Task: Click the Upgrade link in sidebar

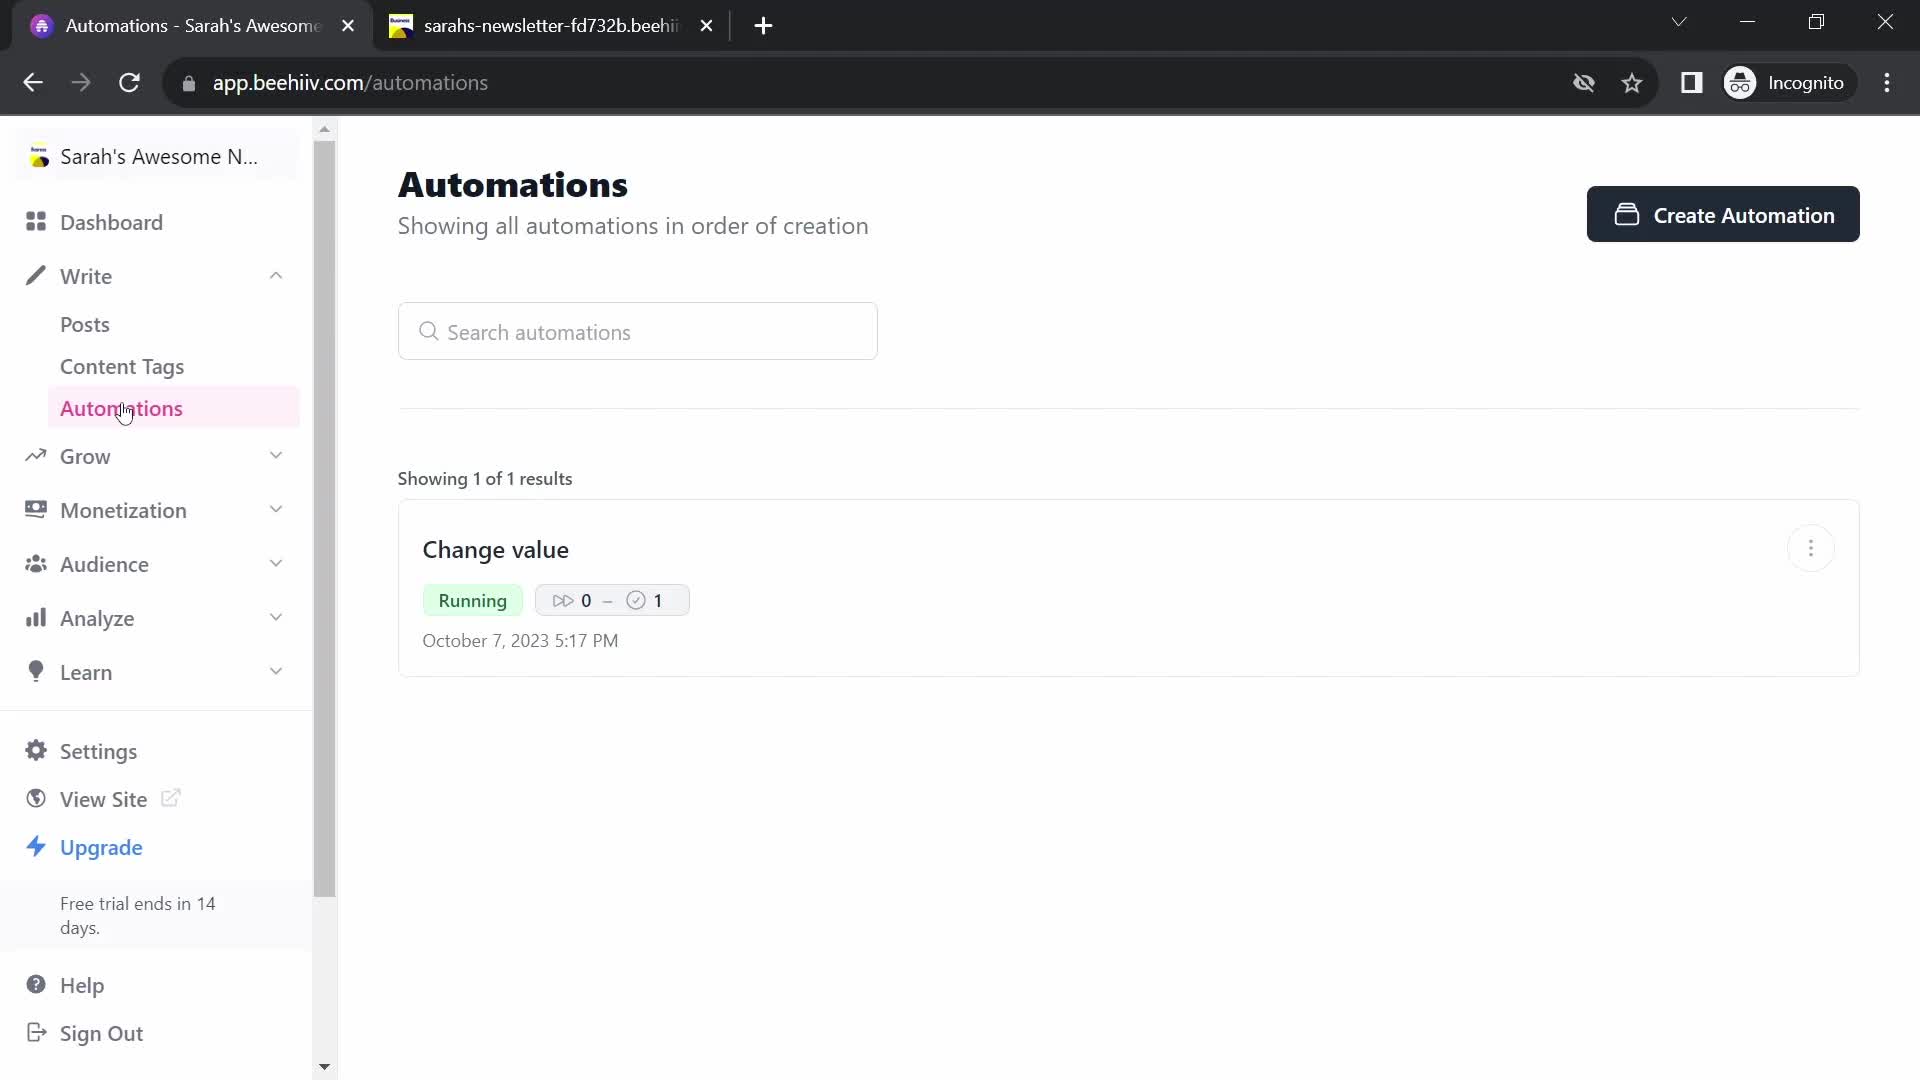Action: coord(102,848)
